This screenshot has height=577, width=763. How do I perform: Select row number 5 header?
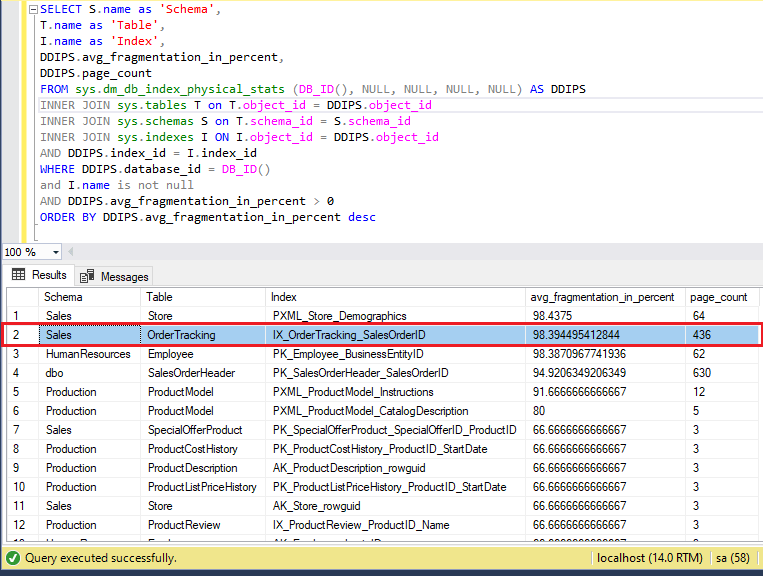23,392
